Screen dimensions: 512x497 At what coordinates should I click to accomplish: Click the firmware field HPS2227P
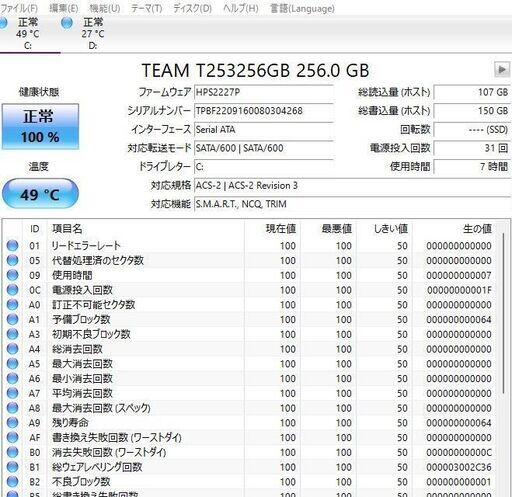tap(264, 92)
